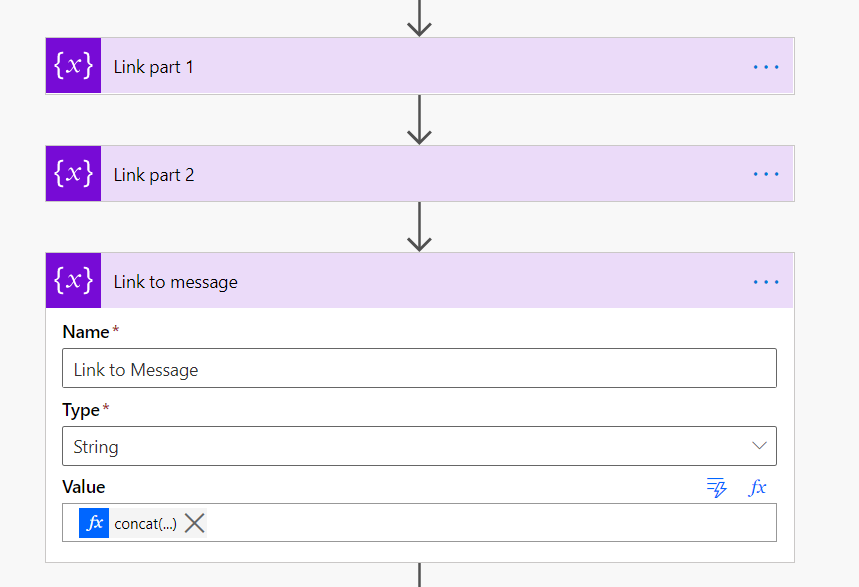Select the concat(...) expression token
The image size is (859, 587).
(x=145, y=523)
